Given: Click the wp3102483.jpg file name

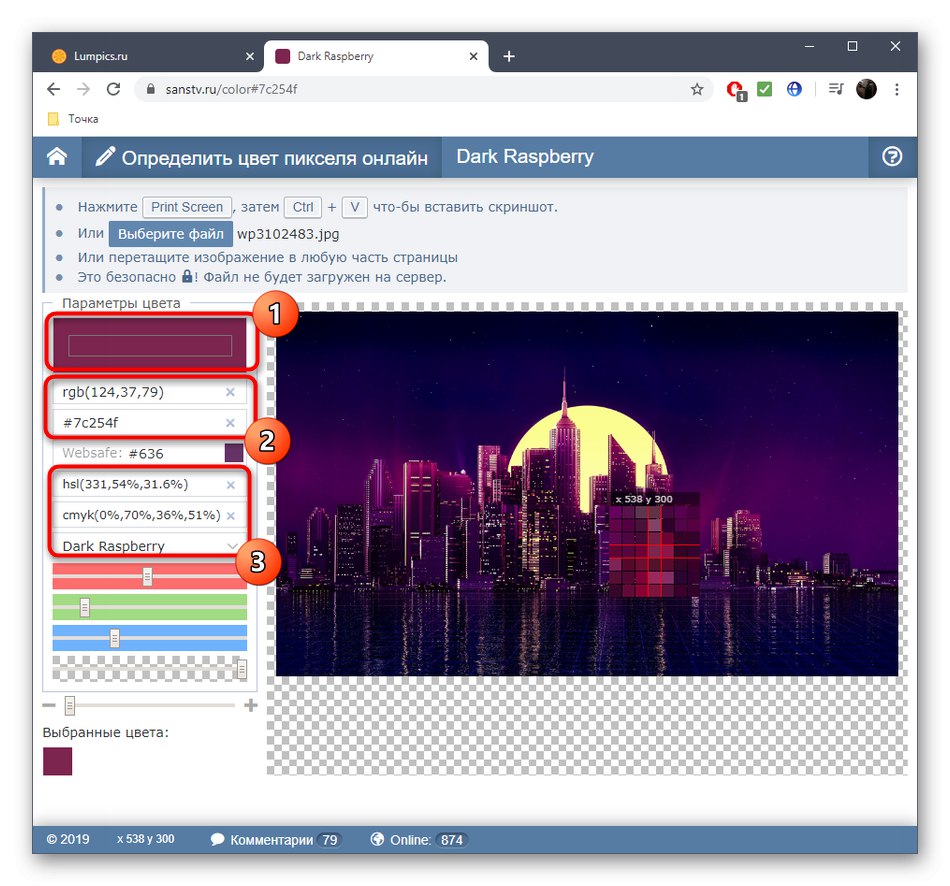Looking at the screenshot, I should 288,234.
